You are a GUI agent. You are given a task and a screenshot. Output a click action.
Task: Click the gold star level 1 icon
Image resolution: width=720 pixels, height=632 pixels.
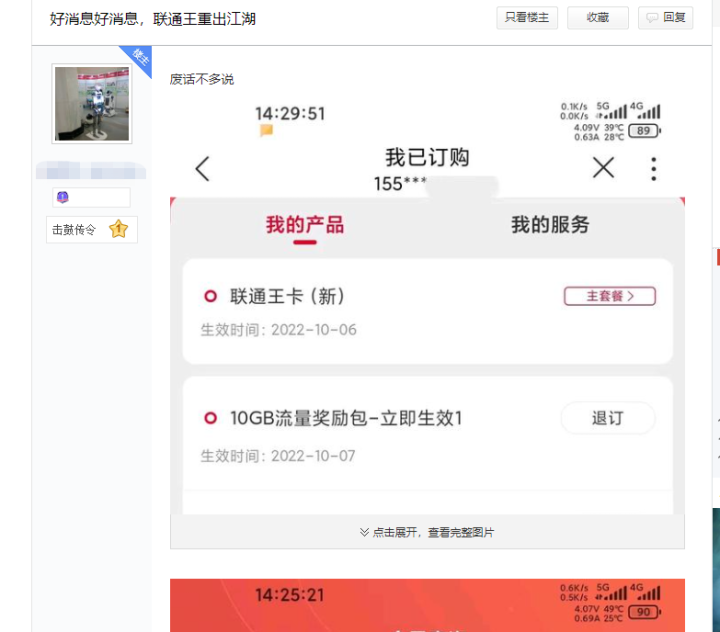[x=118, y=229]
